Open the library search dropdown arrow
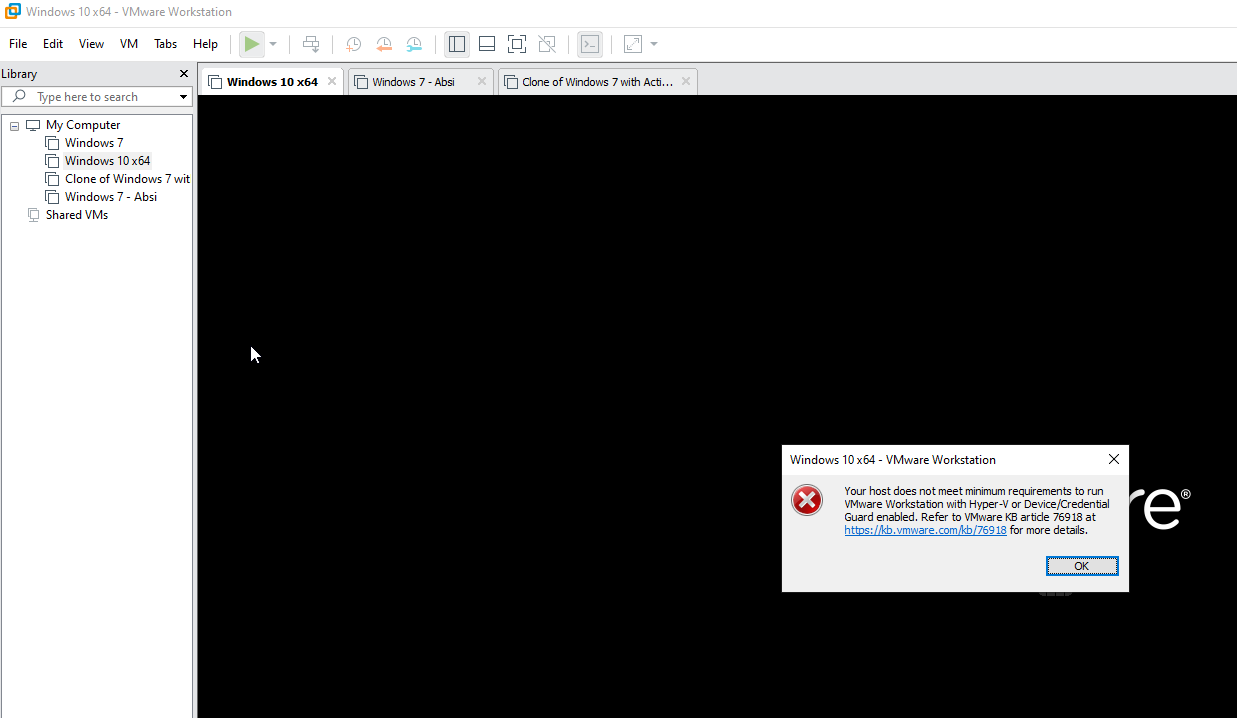Viewport: 1237px width, 718px height. click(x=184, y=97)
